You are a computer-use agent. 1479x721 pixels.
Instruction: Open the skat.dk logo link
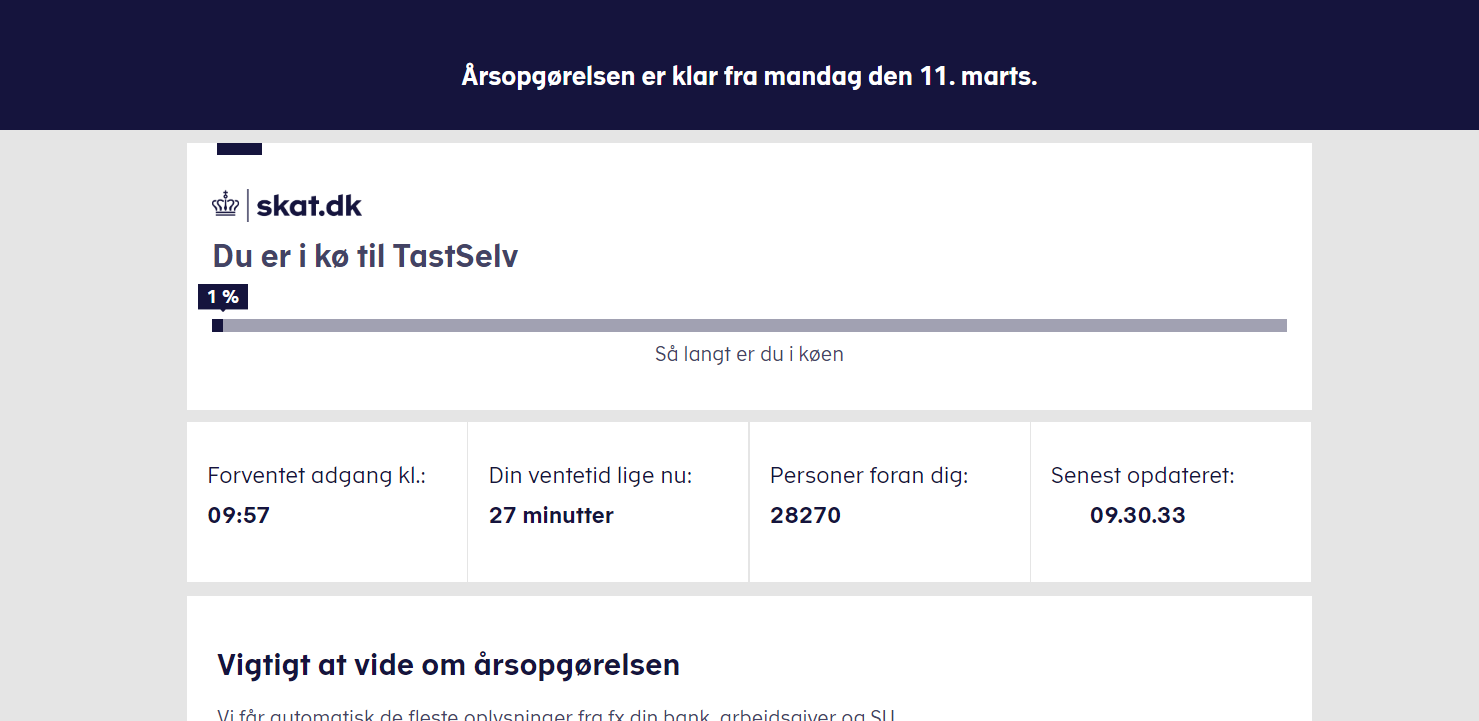point(308,206)
